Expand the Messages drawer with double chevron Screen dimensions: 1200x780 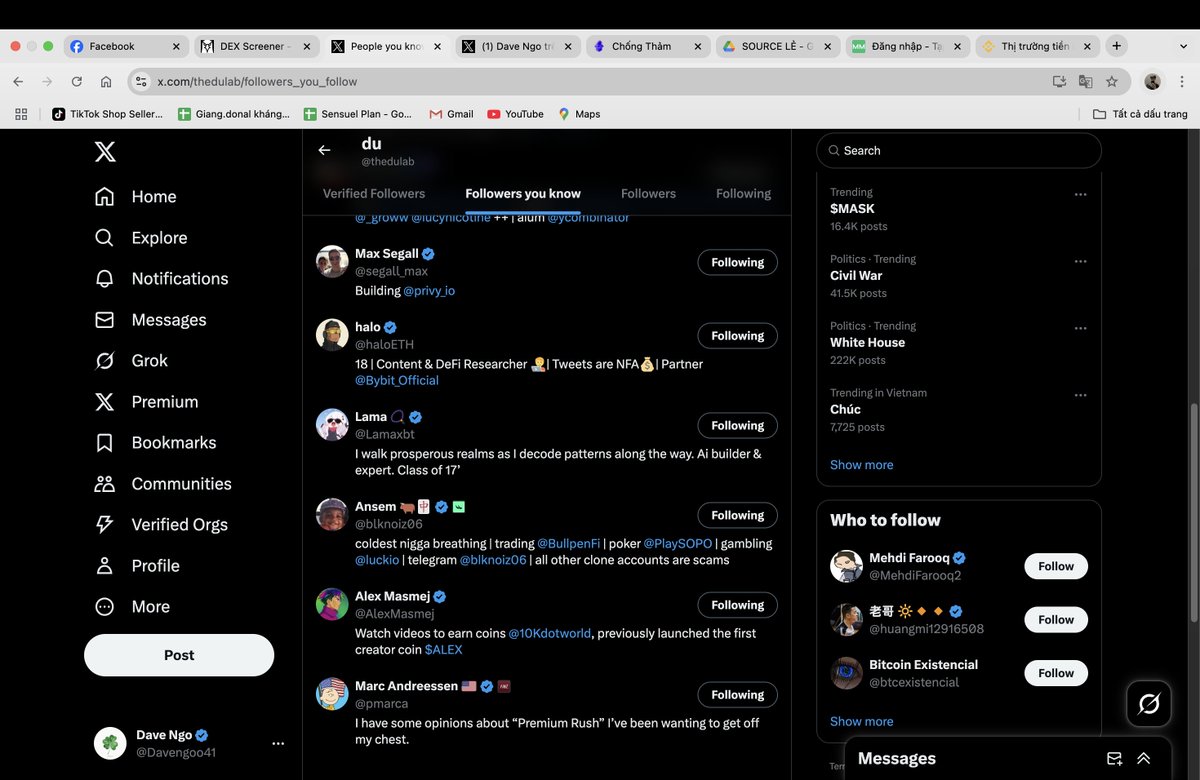1144,759
